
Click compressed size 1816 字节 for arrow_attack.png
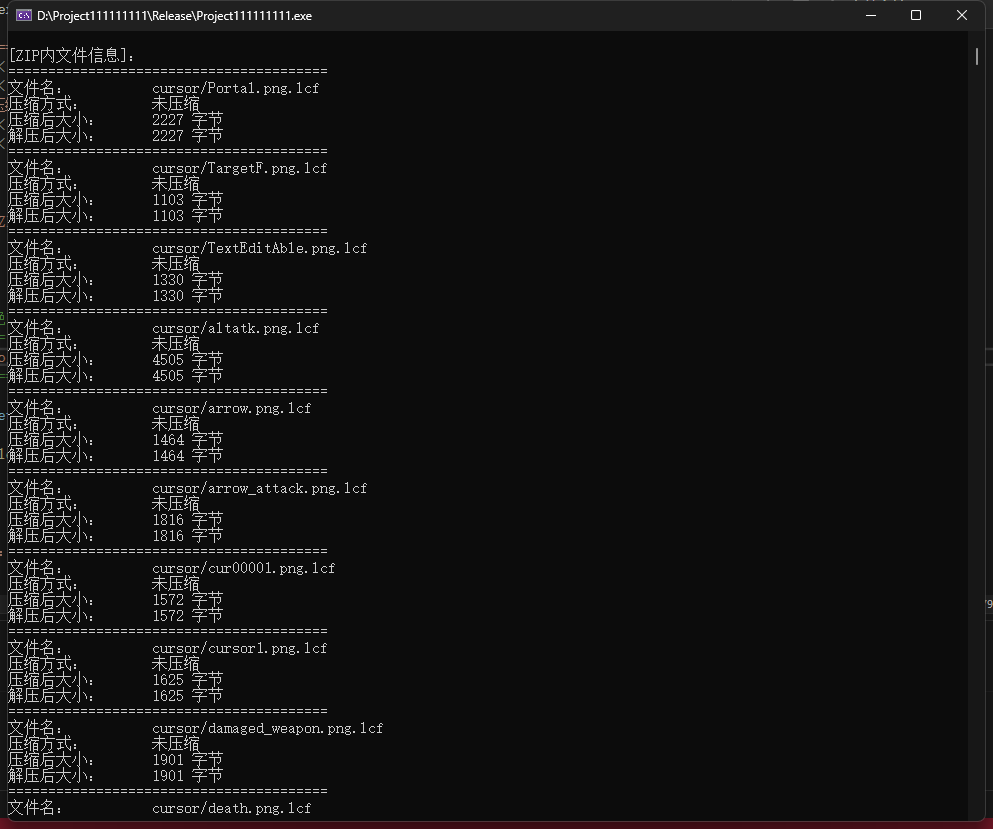click(x=187, y=519)
